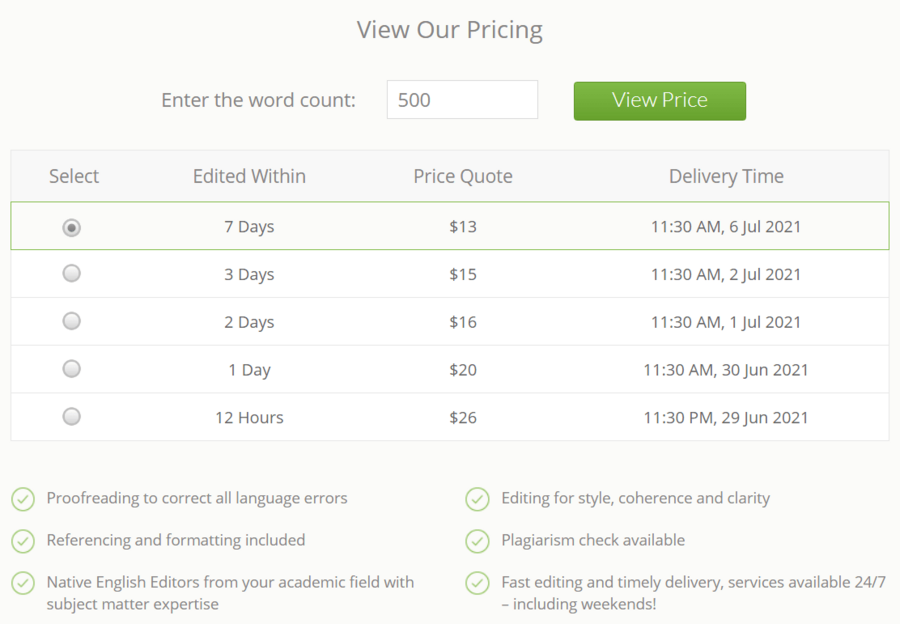Image resolution: width=900 pixels, height=624 pixels.
Task: Click the View Our Pricing heading
Action: pos(450,30)
